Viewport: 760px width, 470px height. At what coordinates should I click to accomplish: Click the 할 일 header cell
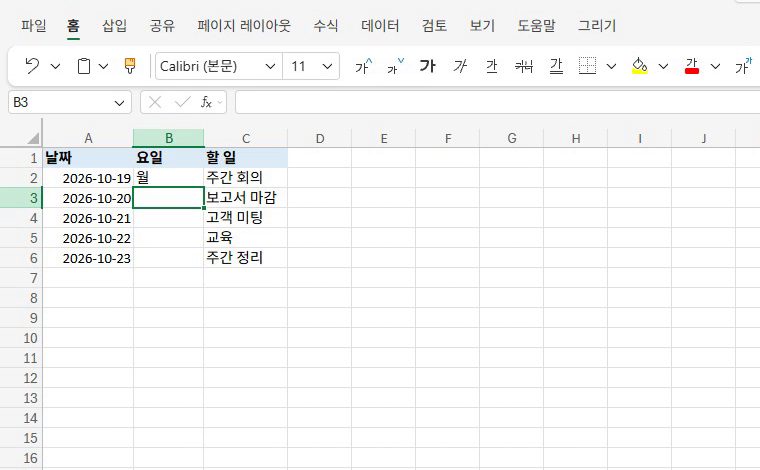pyautogui.click(x=246, y=158)
